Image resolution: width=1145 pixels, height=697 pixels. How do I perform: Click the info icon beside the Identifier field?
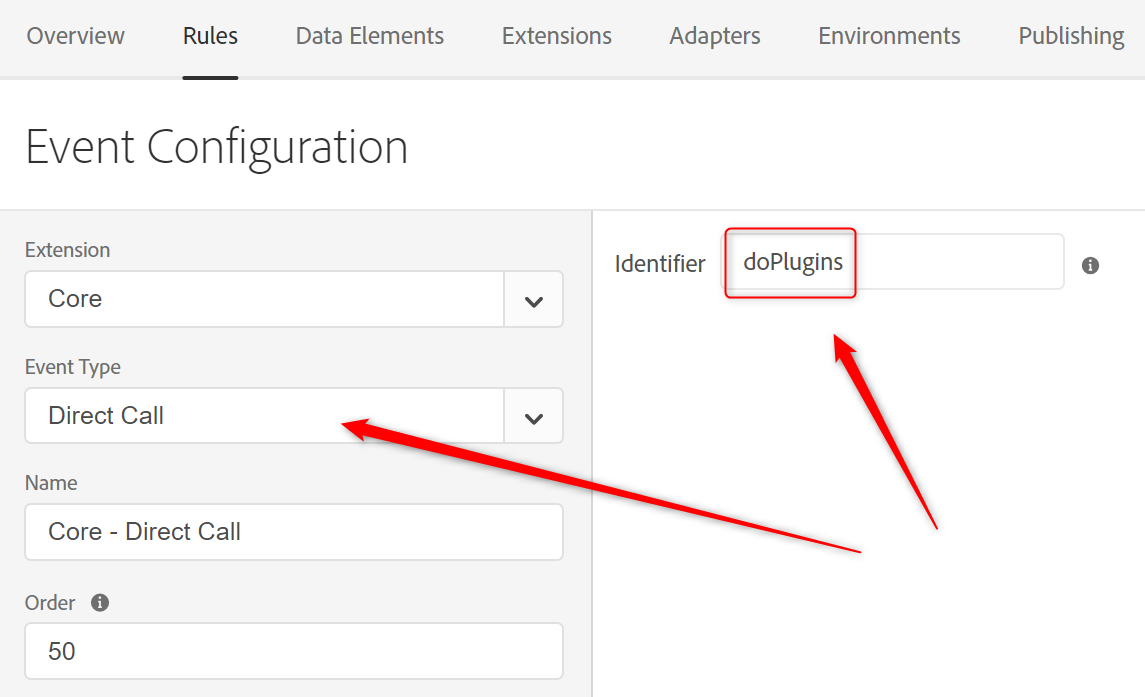[1091, 265]
